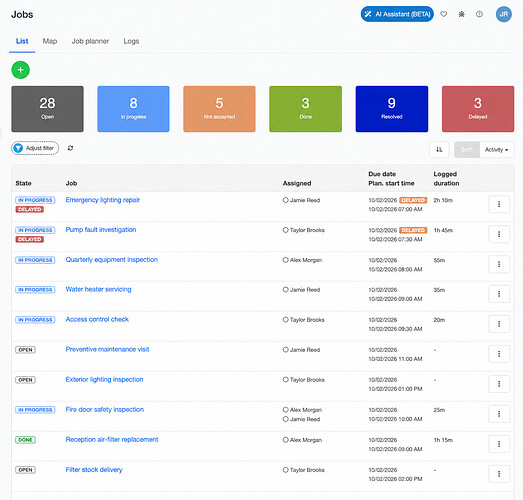Click the refresh list icon

click(70, 148)
